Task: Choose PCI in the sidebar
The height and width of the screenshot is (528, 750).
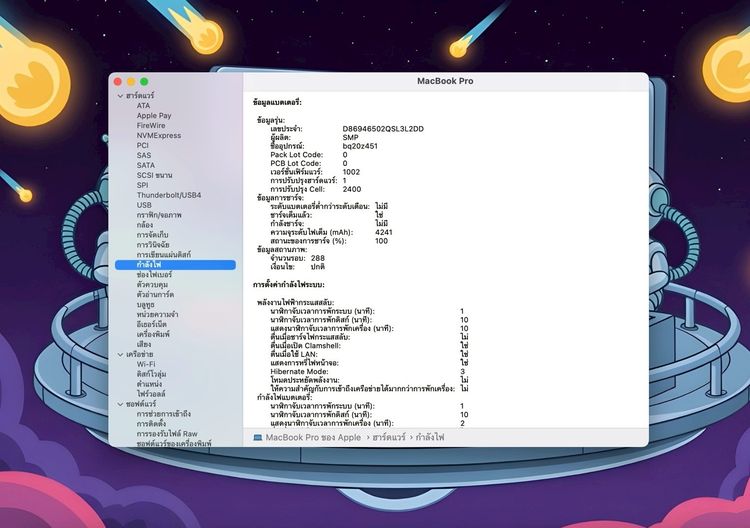Action: coord(143,145)
